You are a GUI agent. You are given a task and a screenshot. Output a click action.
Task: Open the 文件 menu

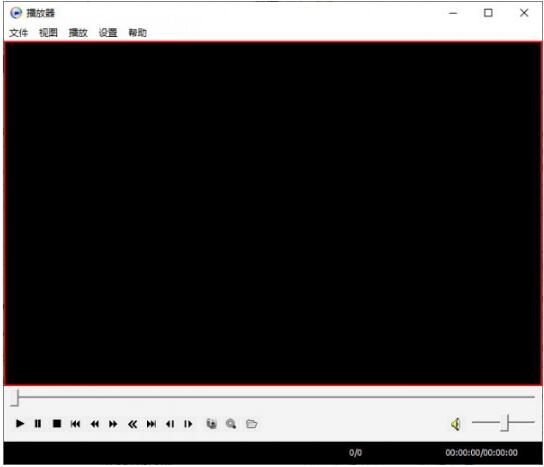pos(18,33)
